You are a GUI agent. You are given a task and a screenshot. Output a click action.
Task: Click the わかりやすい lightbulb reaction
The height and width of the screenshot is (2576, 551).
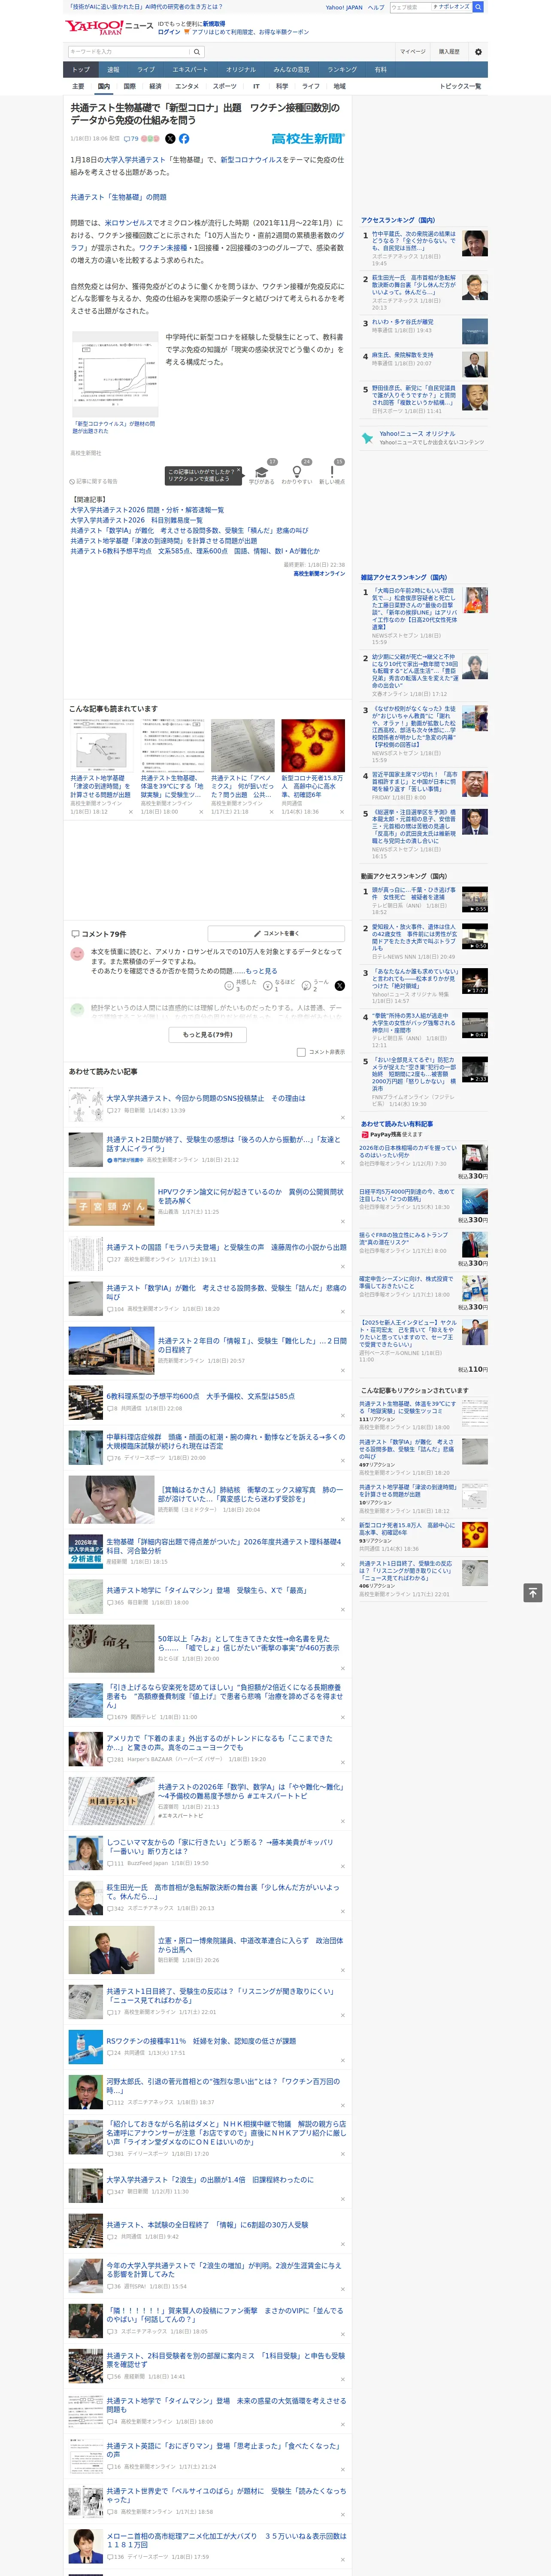coord(297,473)
